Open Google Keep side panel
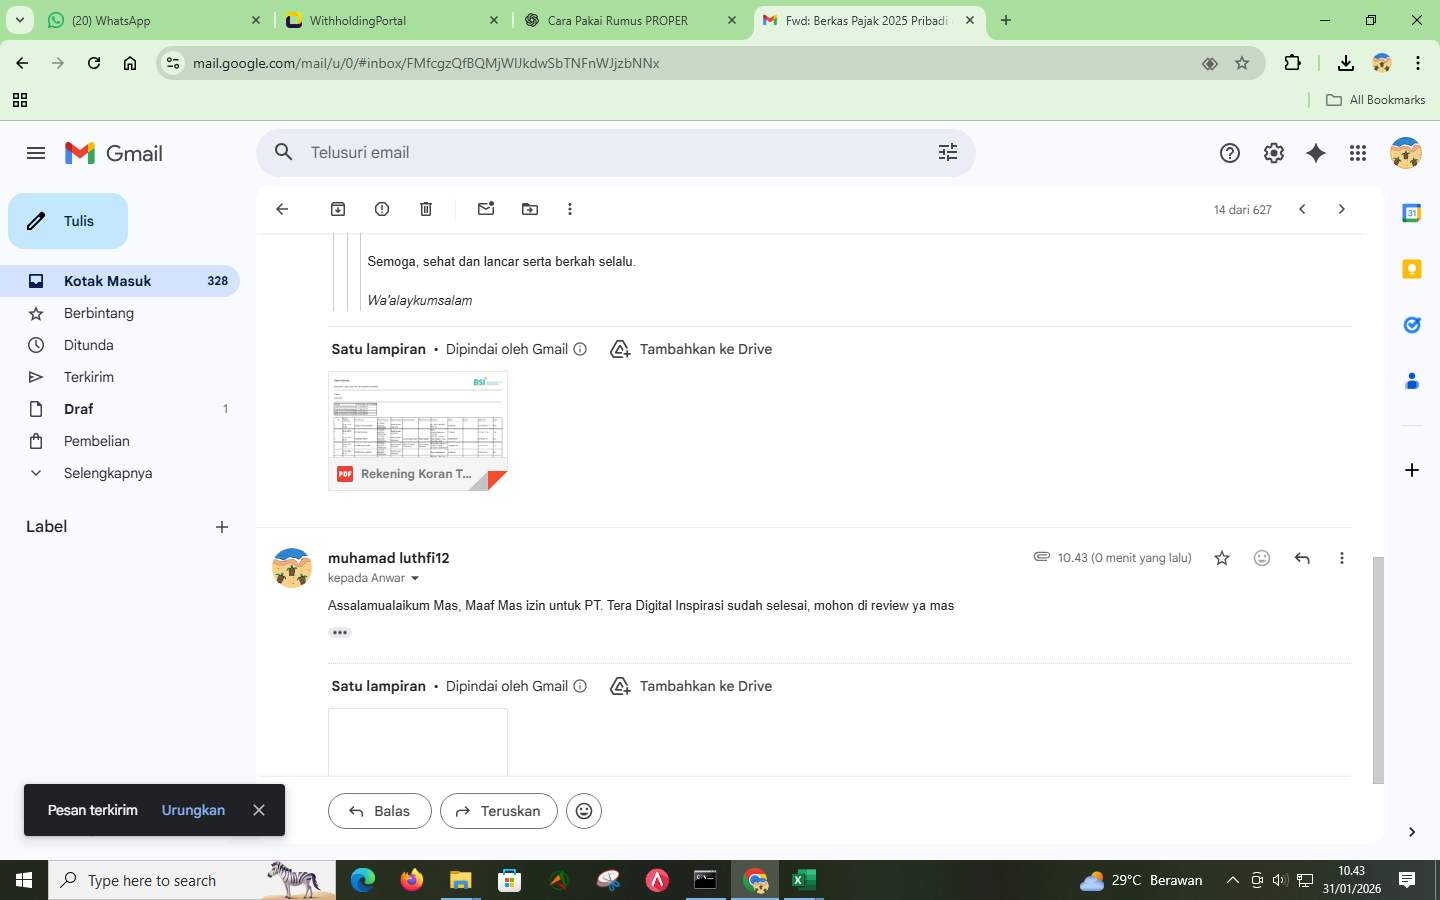This screenshot has width=1440, height=900. point(1410,268)
